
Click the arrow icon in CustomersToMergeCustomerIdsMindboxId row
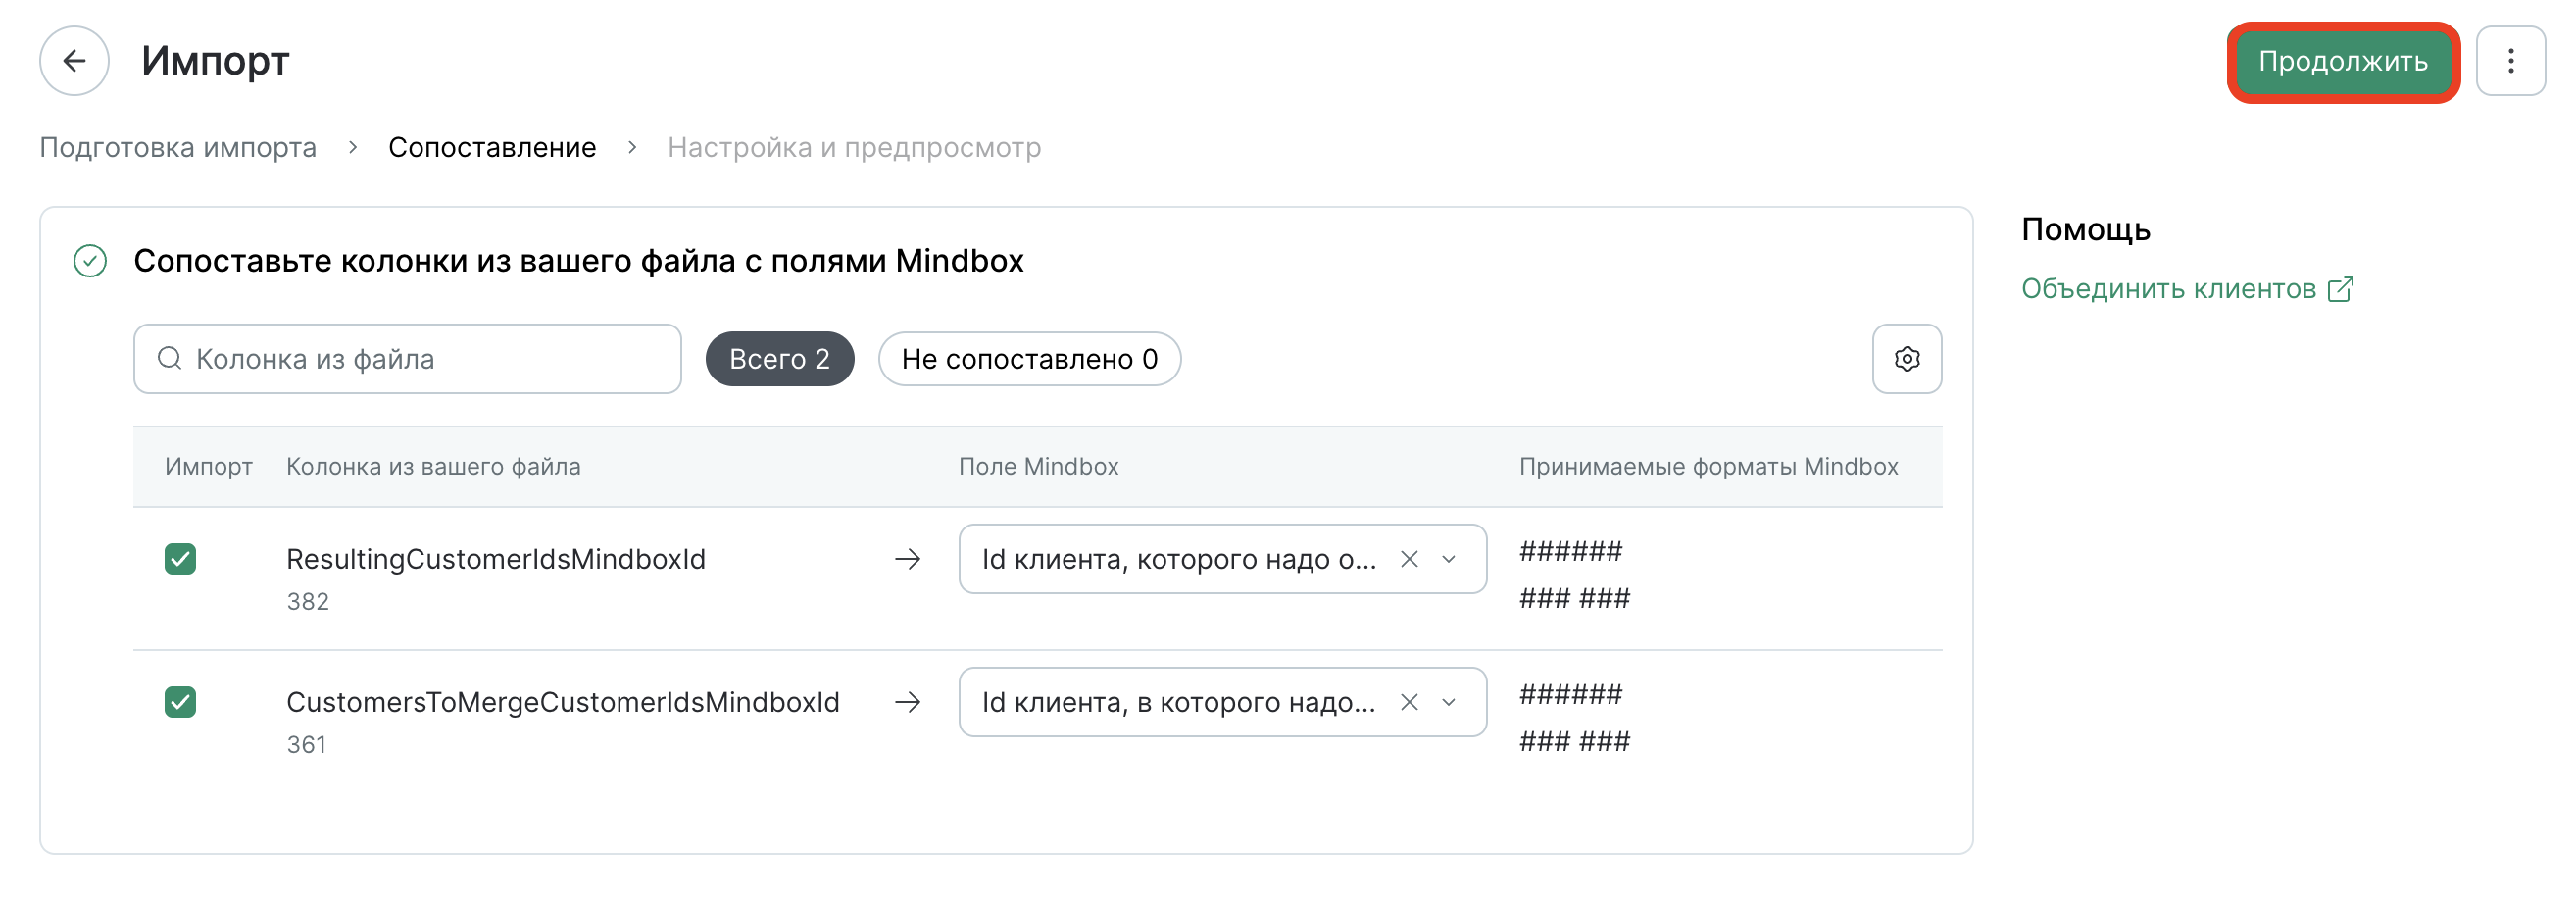[x=907, y=702]
